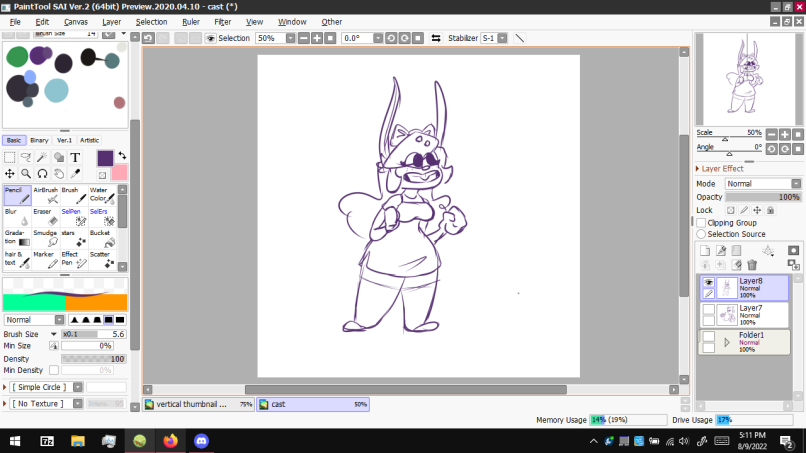Image resolution: width=806 pixels, height=453 pixels.
Task: Click the eyedropper color picker tool
Action: (76, 173)
